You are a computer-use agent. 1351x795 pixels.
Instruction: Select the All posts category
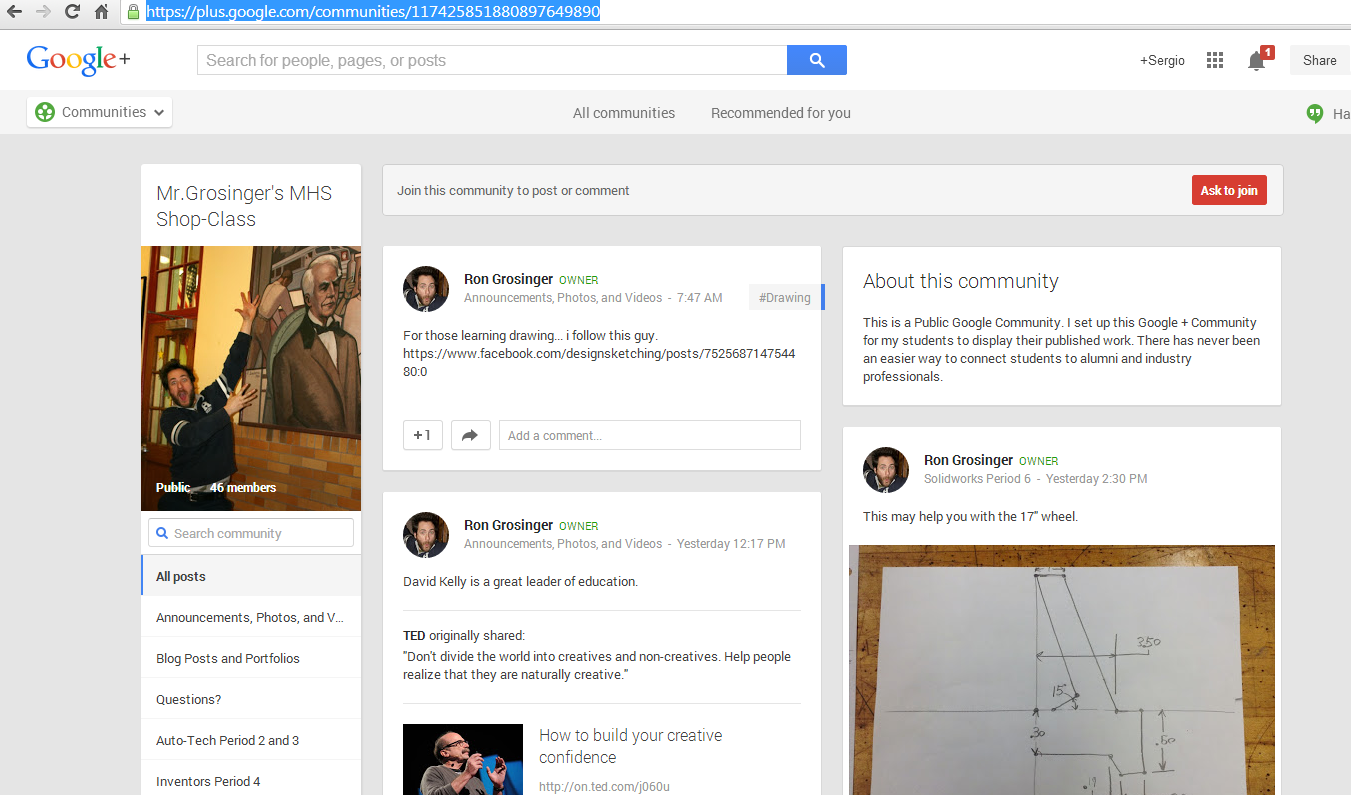(251, 576)
